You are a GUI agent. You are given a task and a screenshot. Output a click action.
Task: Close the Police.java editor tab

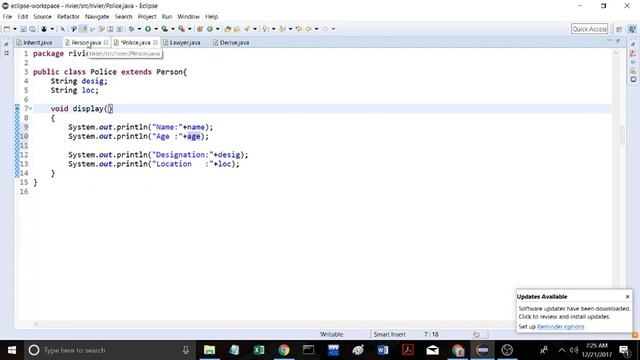(156, 42)
